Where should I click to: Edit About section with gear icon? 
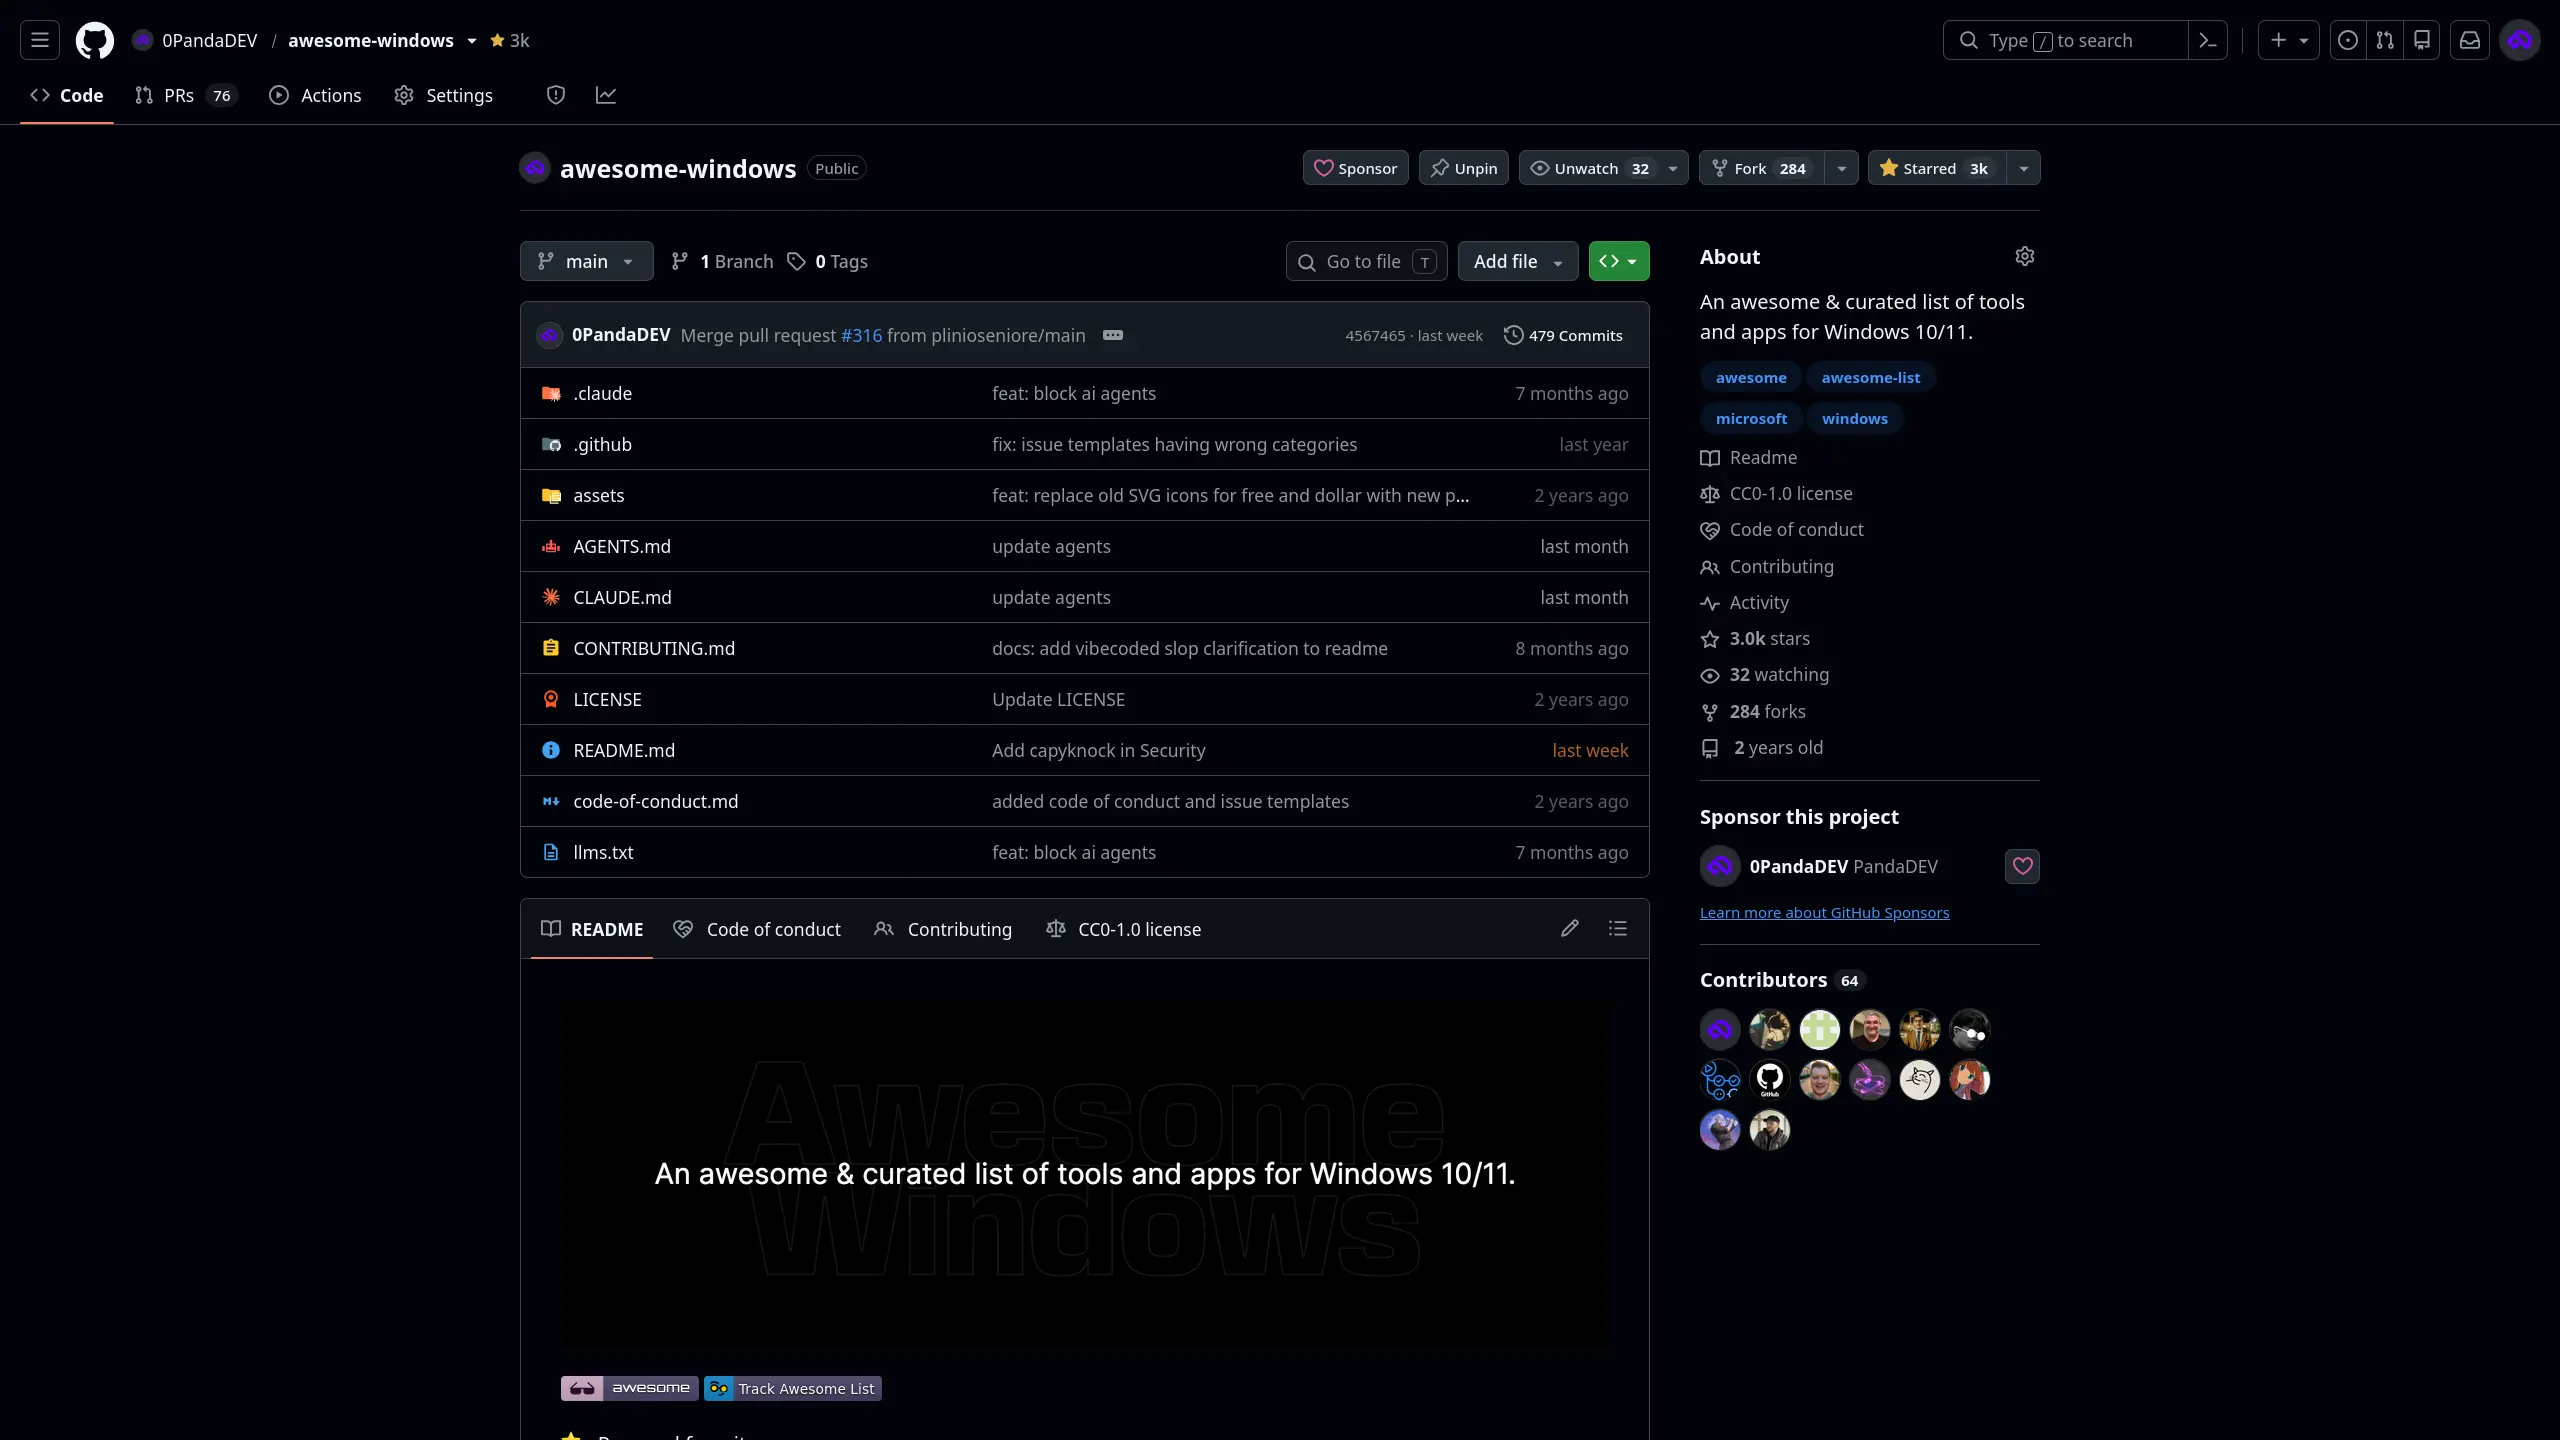click(x=2024, y=257)
